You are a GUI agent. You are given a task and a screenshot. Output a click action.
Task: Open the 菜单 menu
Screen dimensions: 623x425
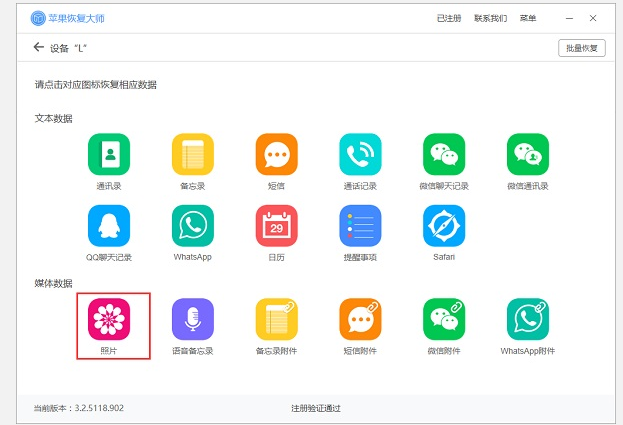tap(528, 18)
